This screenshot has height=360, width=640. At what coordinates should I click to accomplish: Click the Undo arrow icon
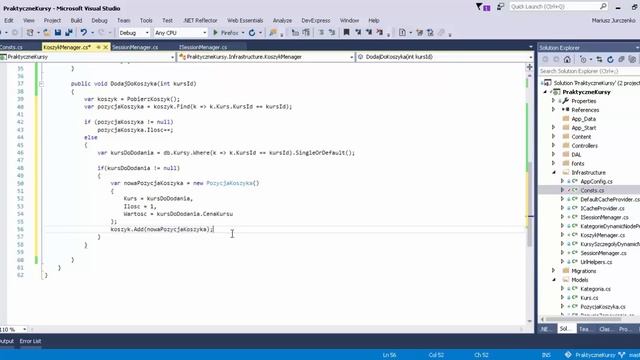pos(84,32)
